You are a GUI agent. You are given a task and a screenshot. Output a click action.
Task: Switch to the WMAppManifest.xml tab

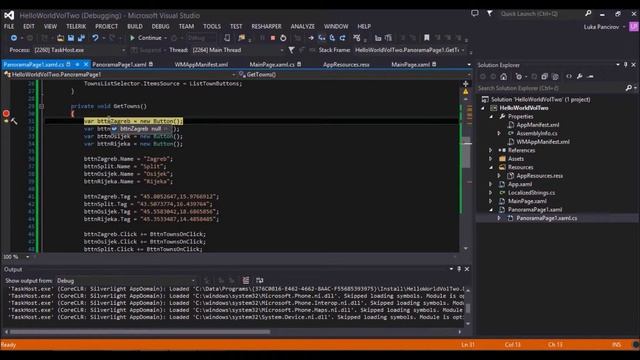tap(201, 64)
